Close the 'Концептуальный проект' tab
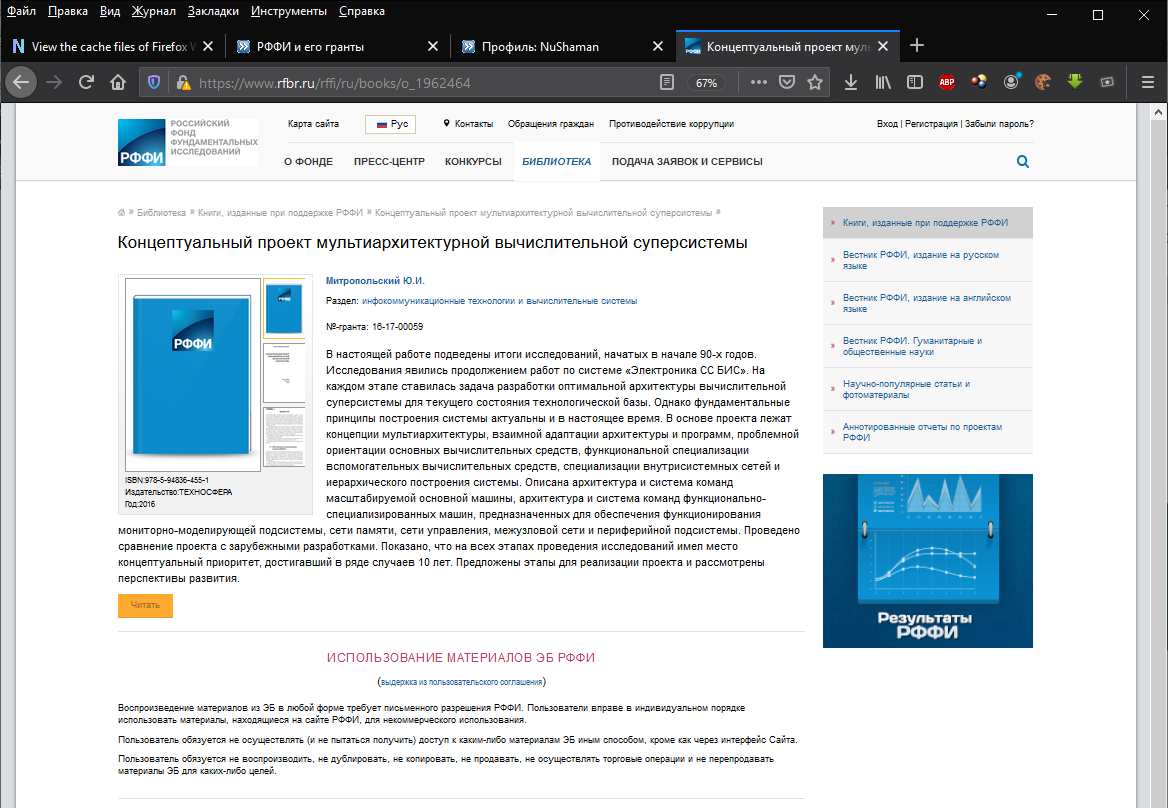This screenshot has width=1168, height=808. [x=883, y=46]
